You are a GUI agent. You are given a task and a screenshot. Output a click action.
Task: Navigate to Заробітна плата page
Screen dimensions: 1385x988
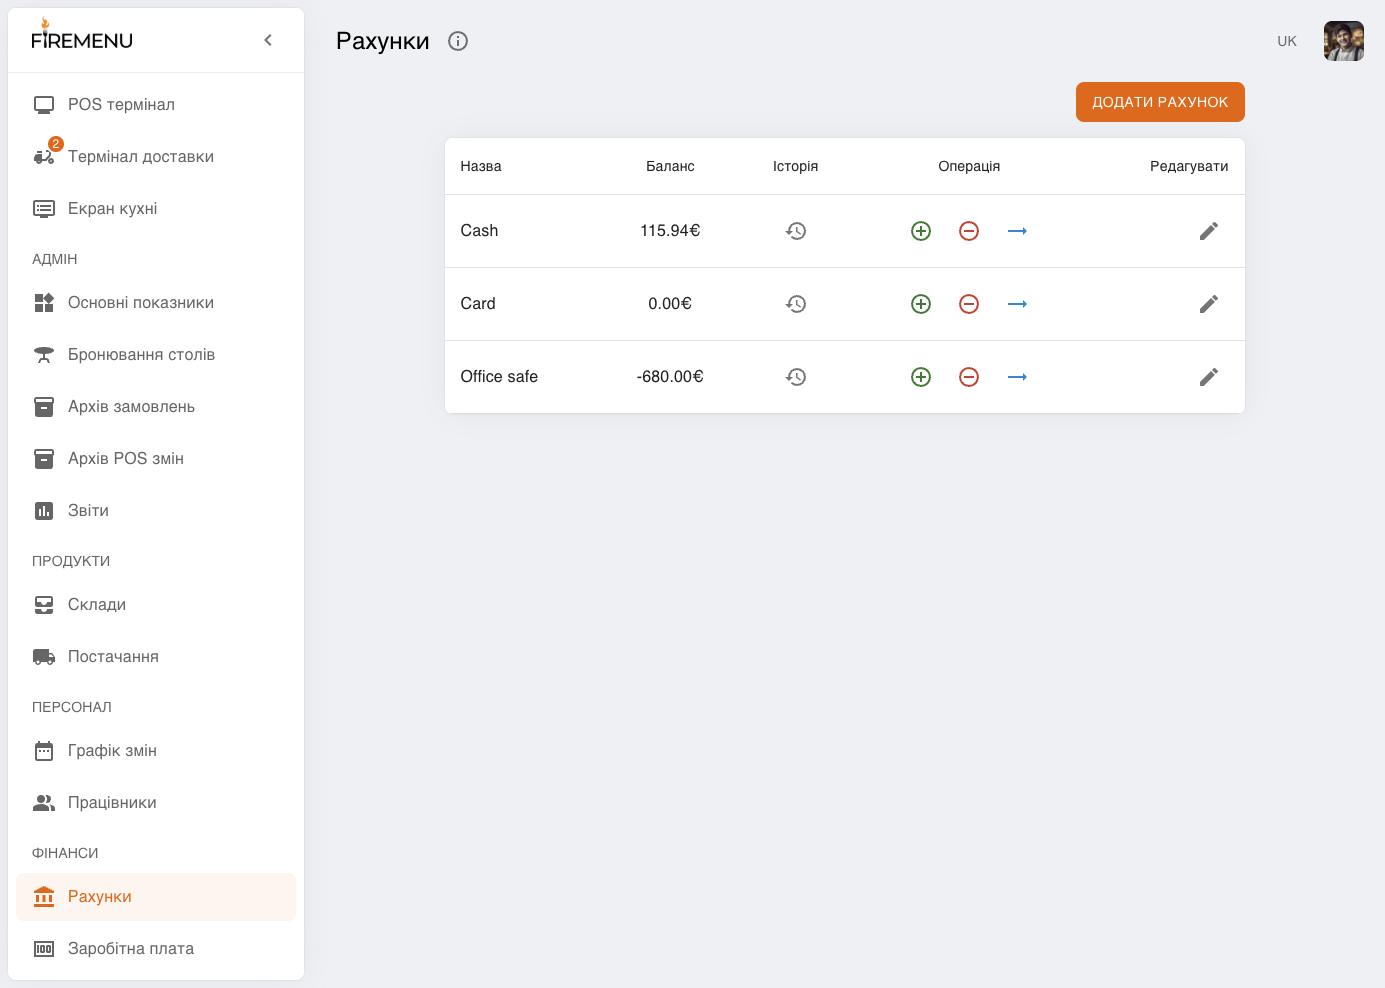click(x=156, y=949)
